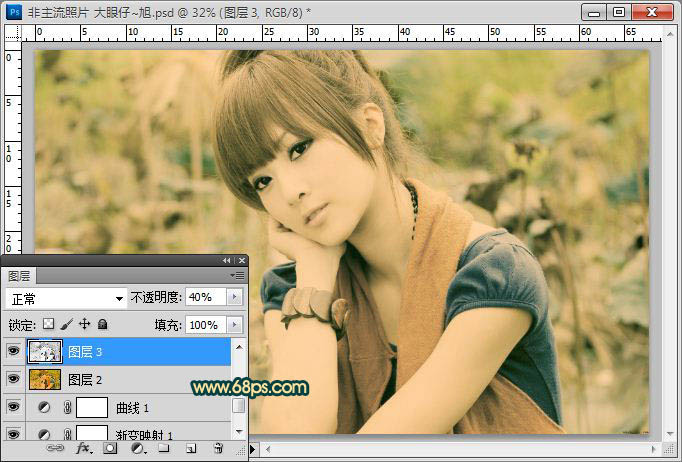The height and width of the screenshot is (462, 682).
Task: Add a layer mask
Action: 110,449
